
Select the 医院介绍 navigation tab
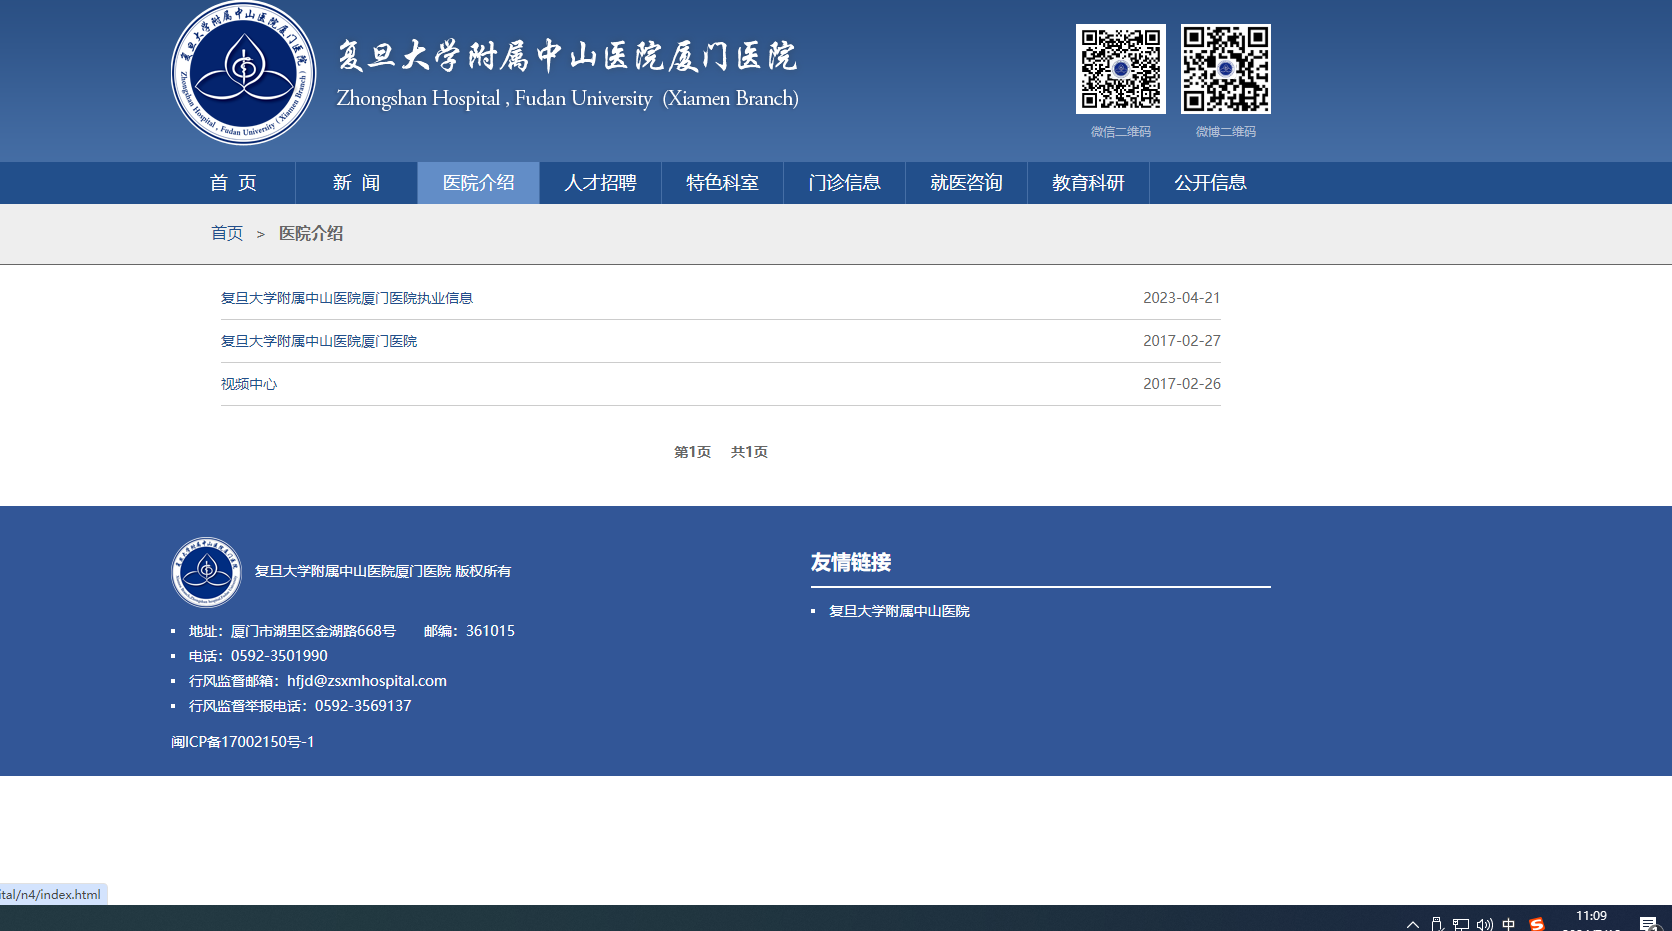pyautogui.click(x=478, y=183)
